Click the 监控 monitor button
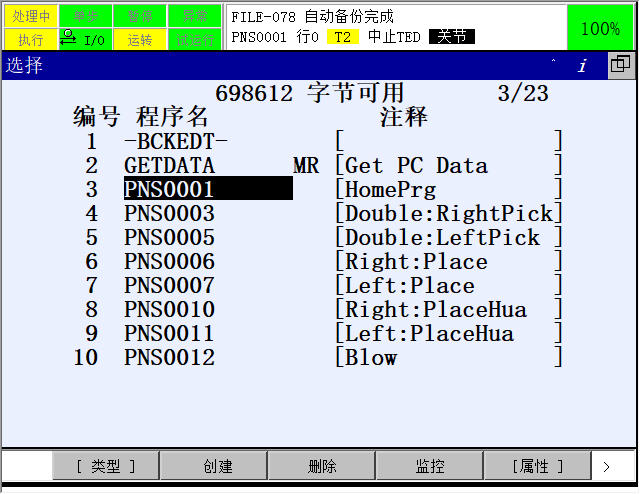 tap(429, 465)
